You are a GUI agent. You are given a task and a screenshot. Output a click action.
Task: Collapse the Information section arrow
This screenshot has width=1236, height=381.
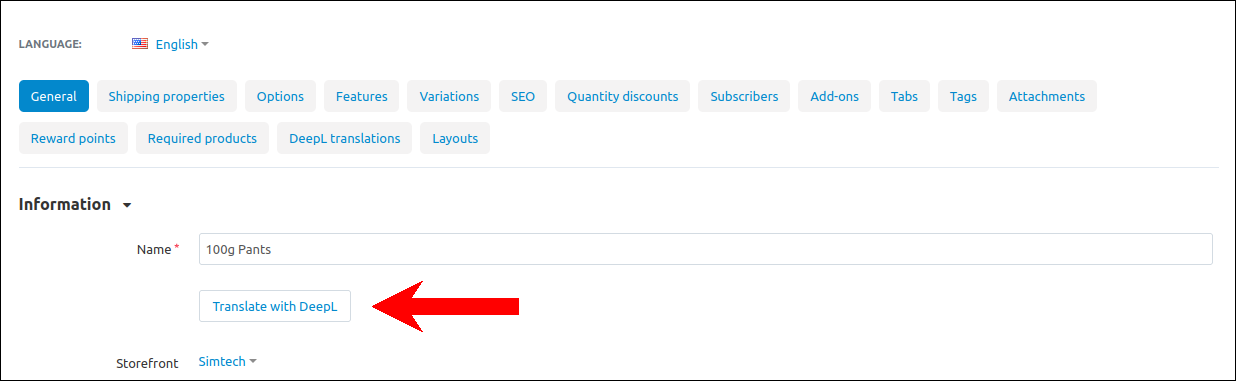coord(127,205)
